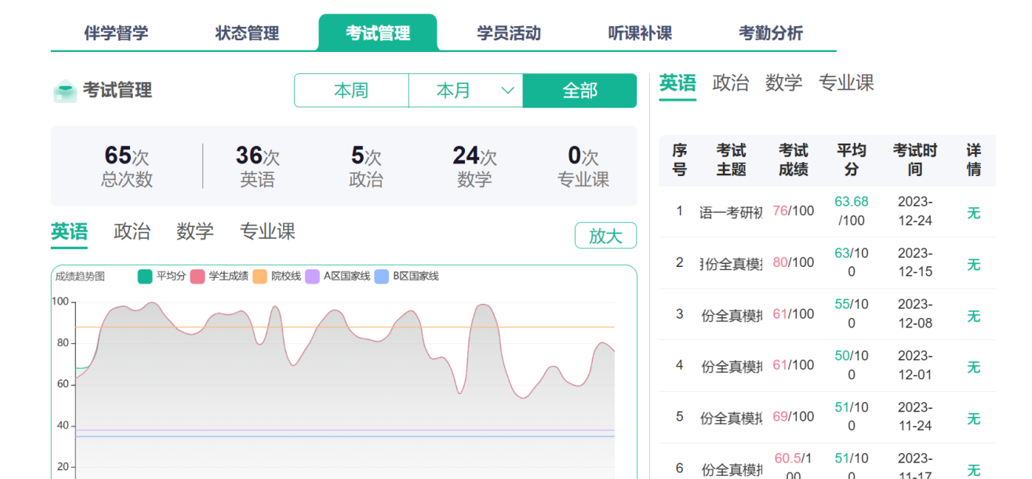Click the 详情 column header
Image resolution: width=1032 pixels, height=479 pixels.
973,160
